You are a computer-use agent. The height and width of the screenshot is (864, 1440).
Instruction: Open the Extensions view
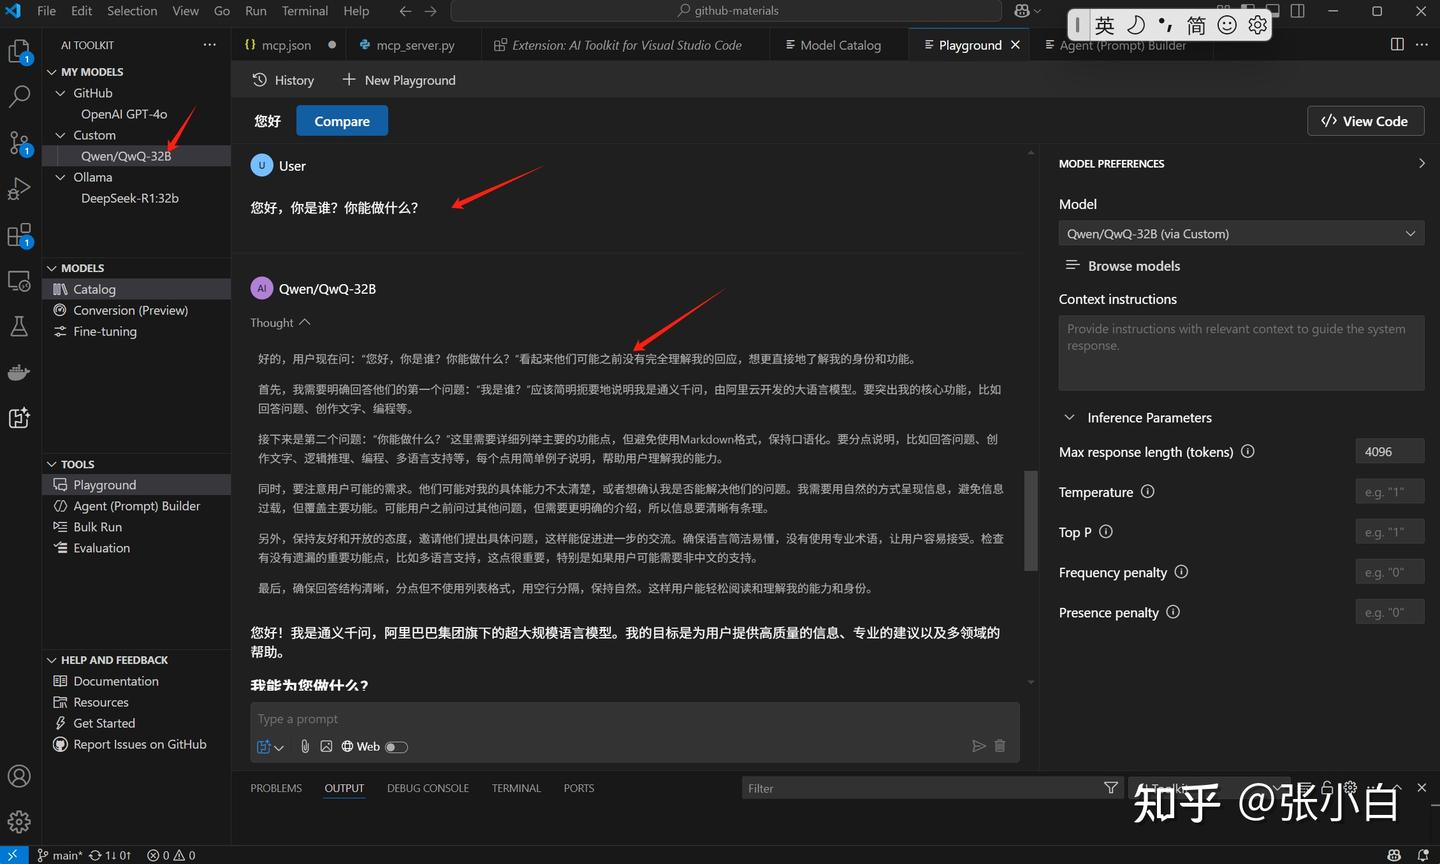click(x=19, y=235)
